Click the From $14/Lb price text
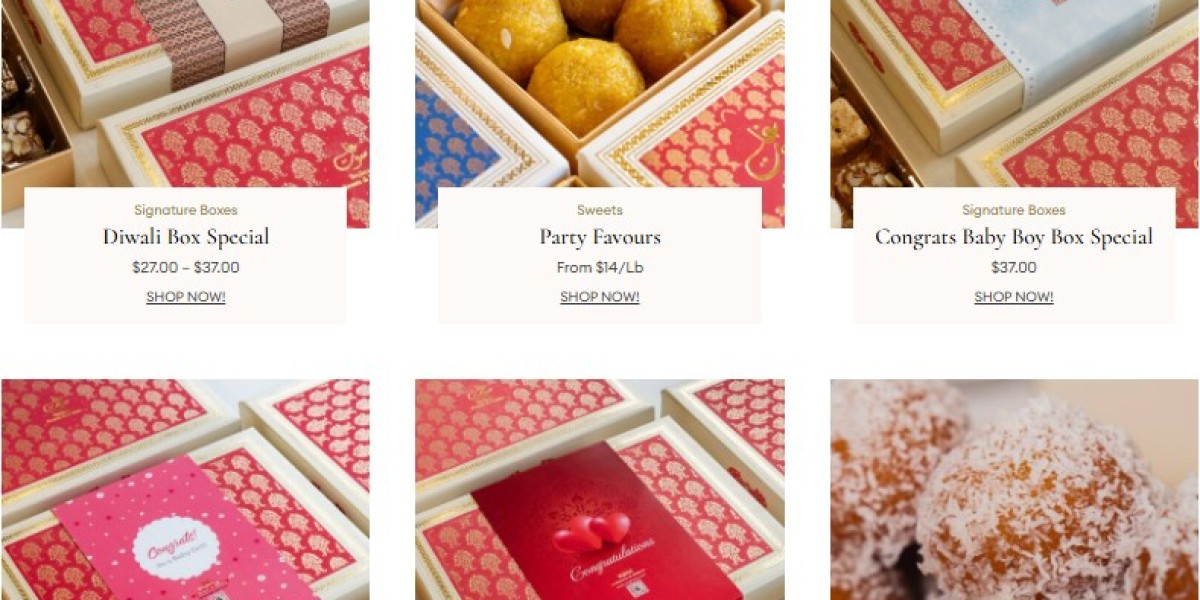 pos(600,268)
